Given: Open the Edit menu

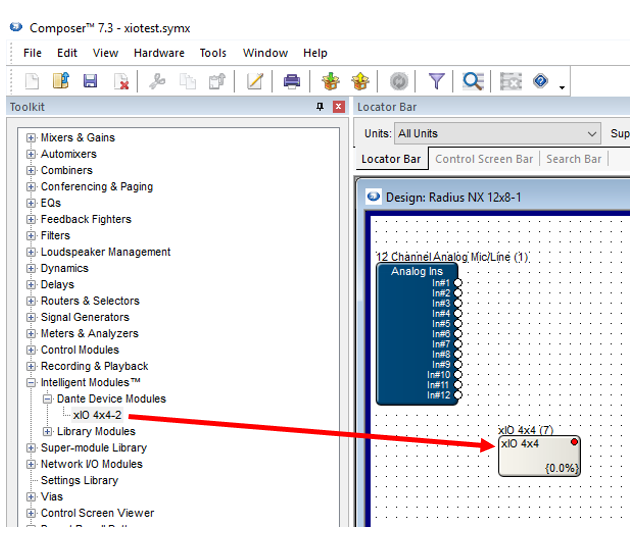Looking at the screenshot, I should [x=67, y=53].
